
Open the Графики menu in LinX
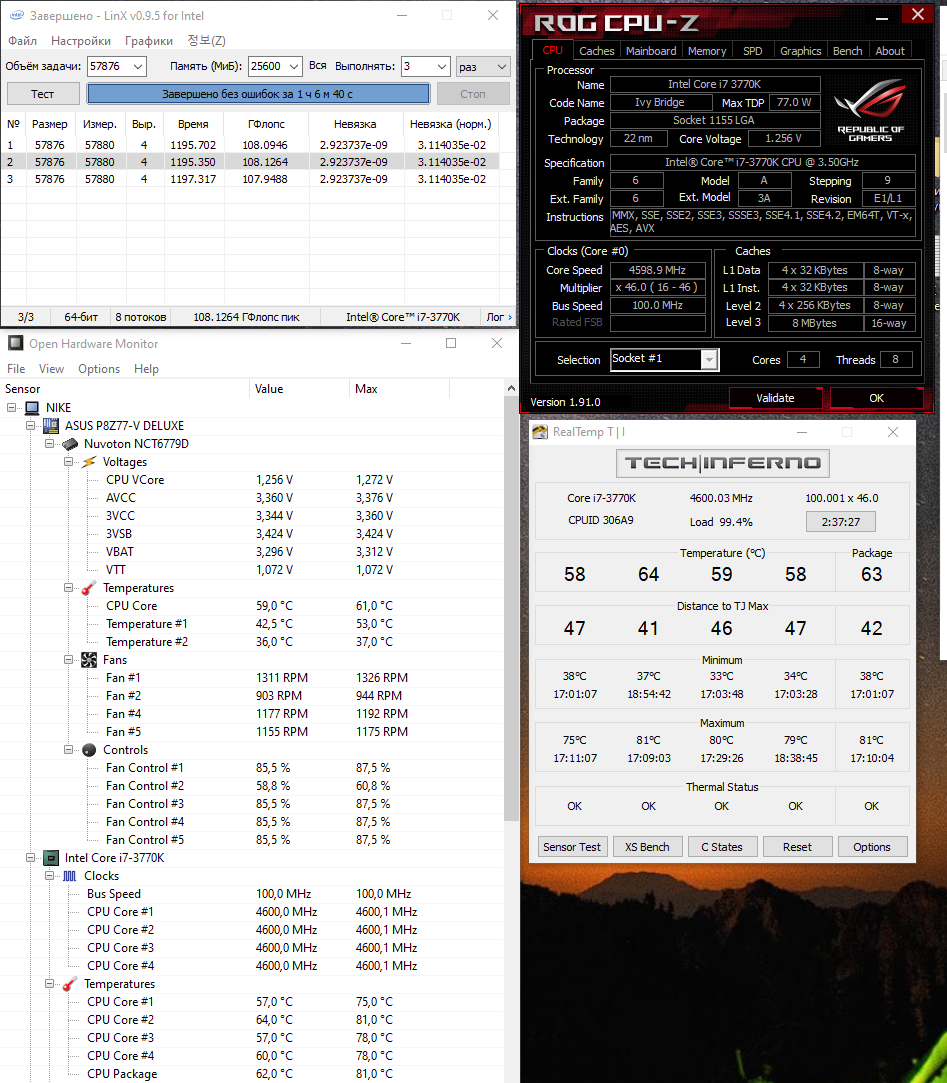149,41
